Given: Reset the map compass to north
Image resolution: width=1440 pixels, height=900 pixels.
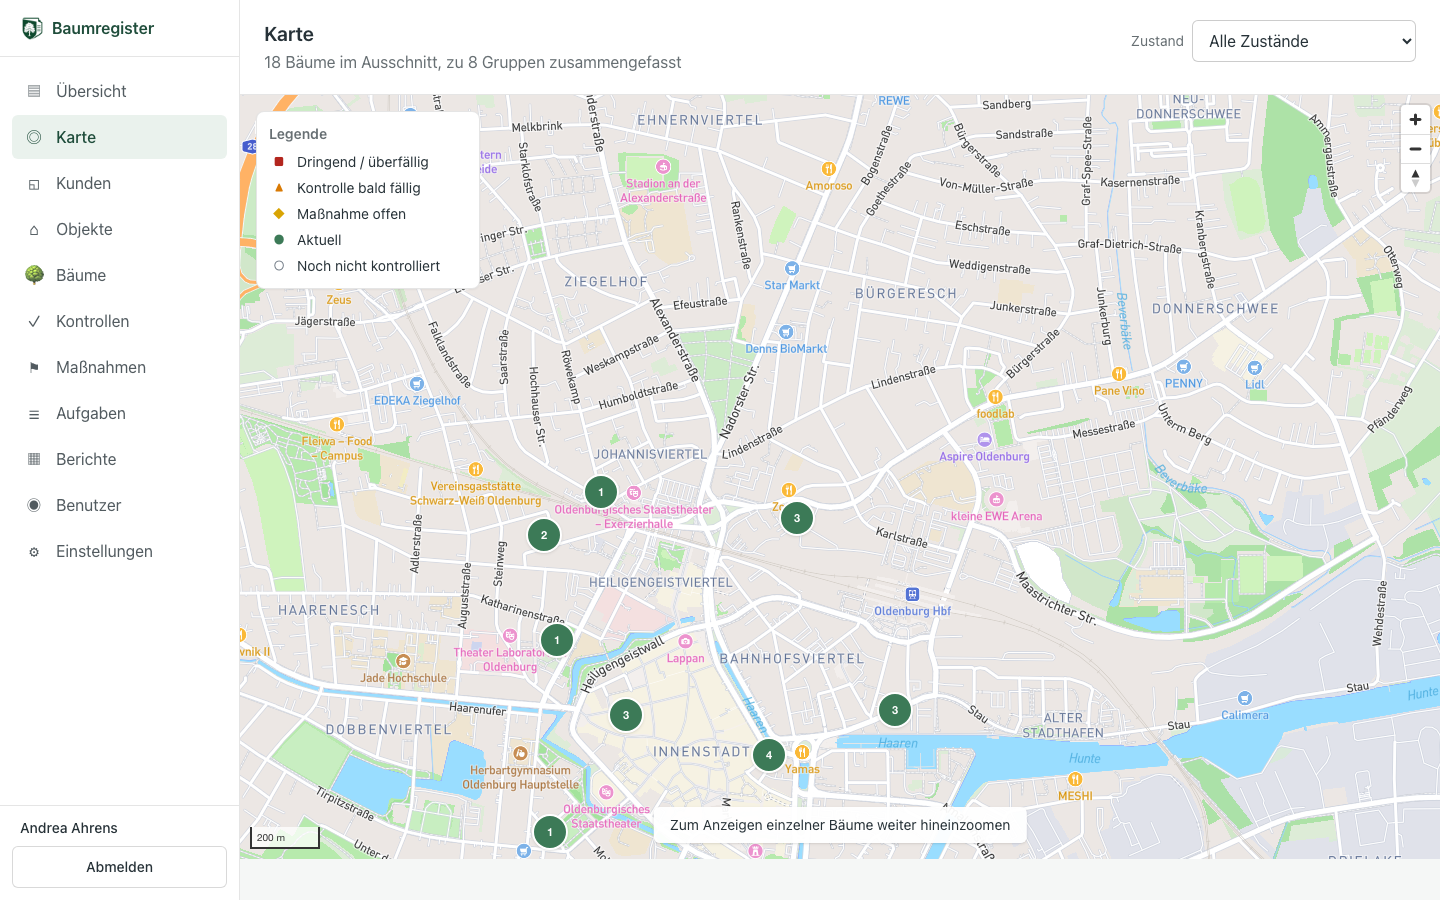Looking at the screenshot, I should pos(1415,178).
